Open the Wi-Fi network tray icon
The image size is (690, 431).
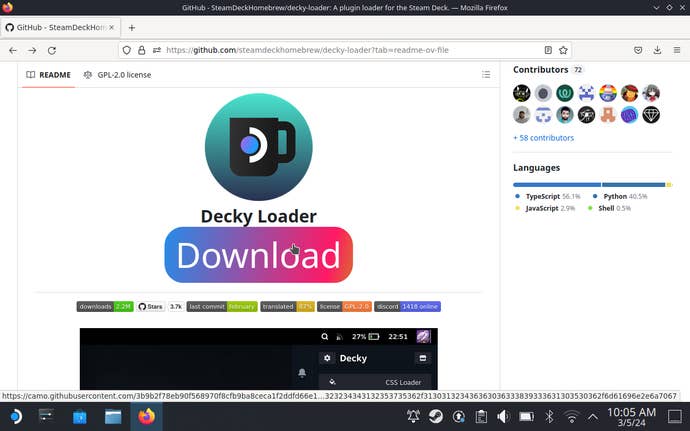(572, 416)
